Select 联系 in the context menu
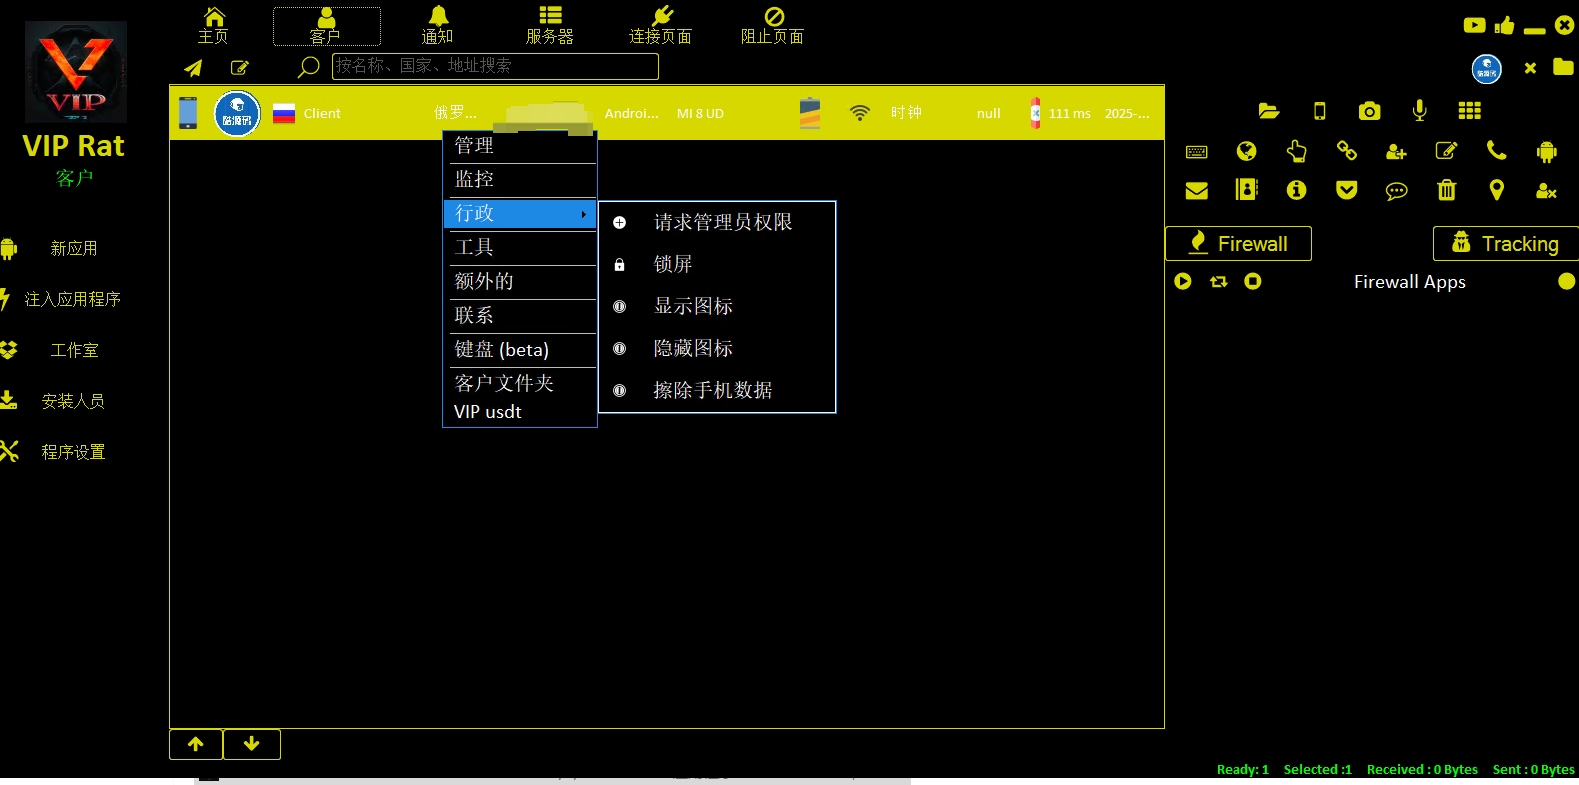Screen dimensions: 1579x785 click(520, 316)
